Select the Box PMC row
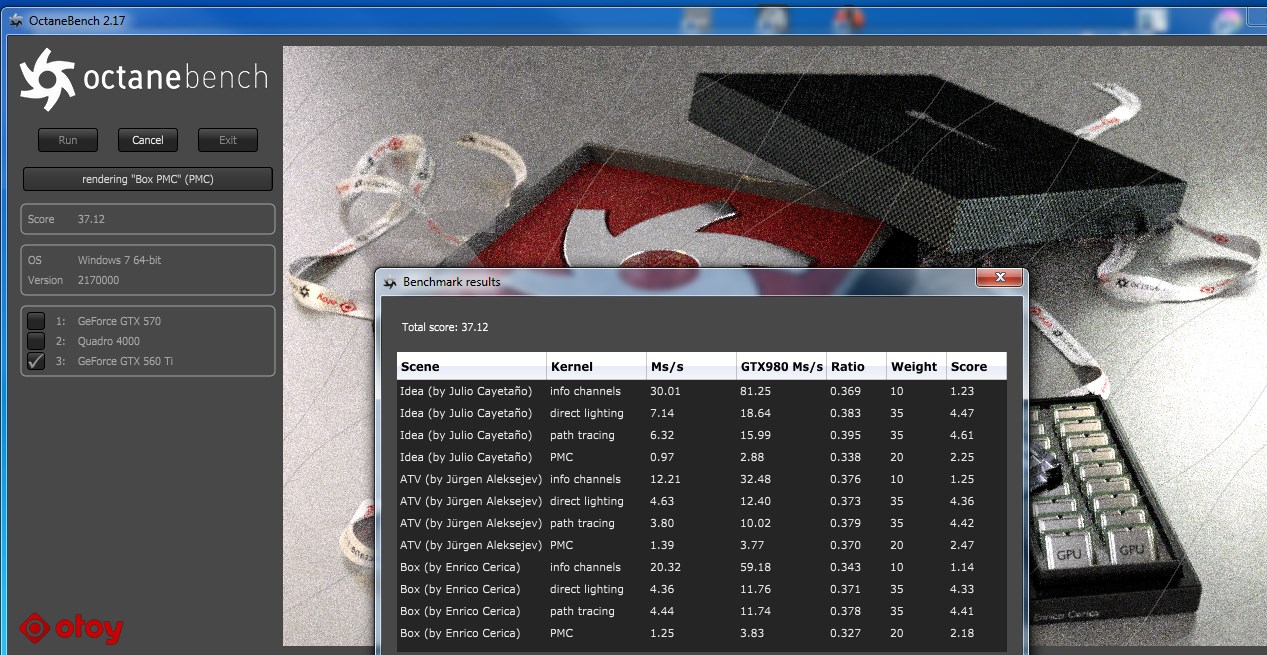The height and width of the screenshot is (655, 1267). click(701, 633)
